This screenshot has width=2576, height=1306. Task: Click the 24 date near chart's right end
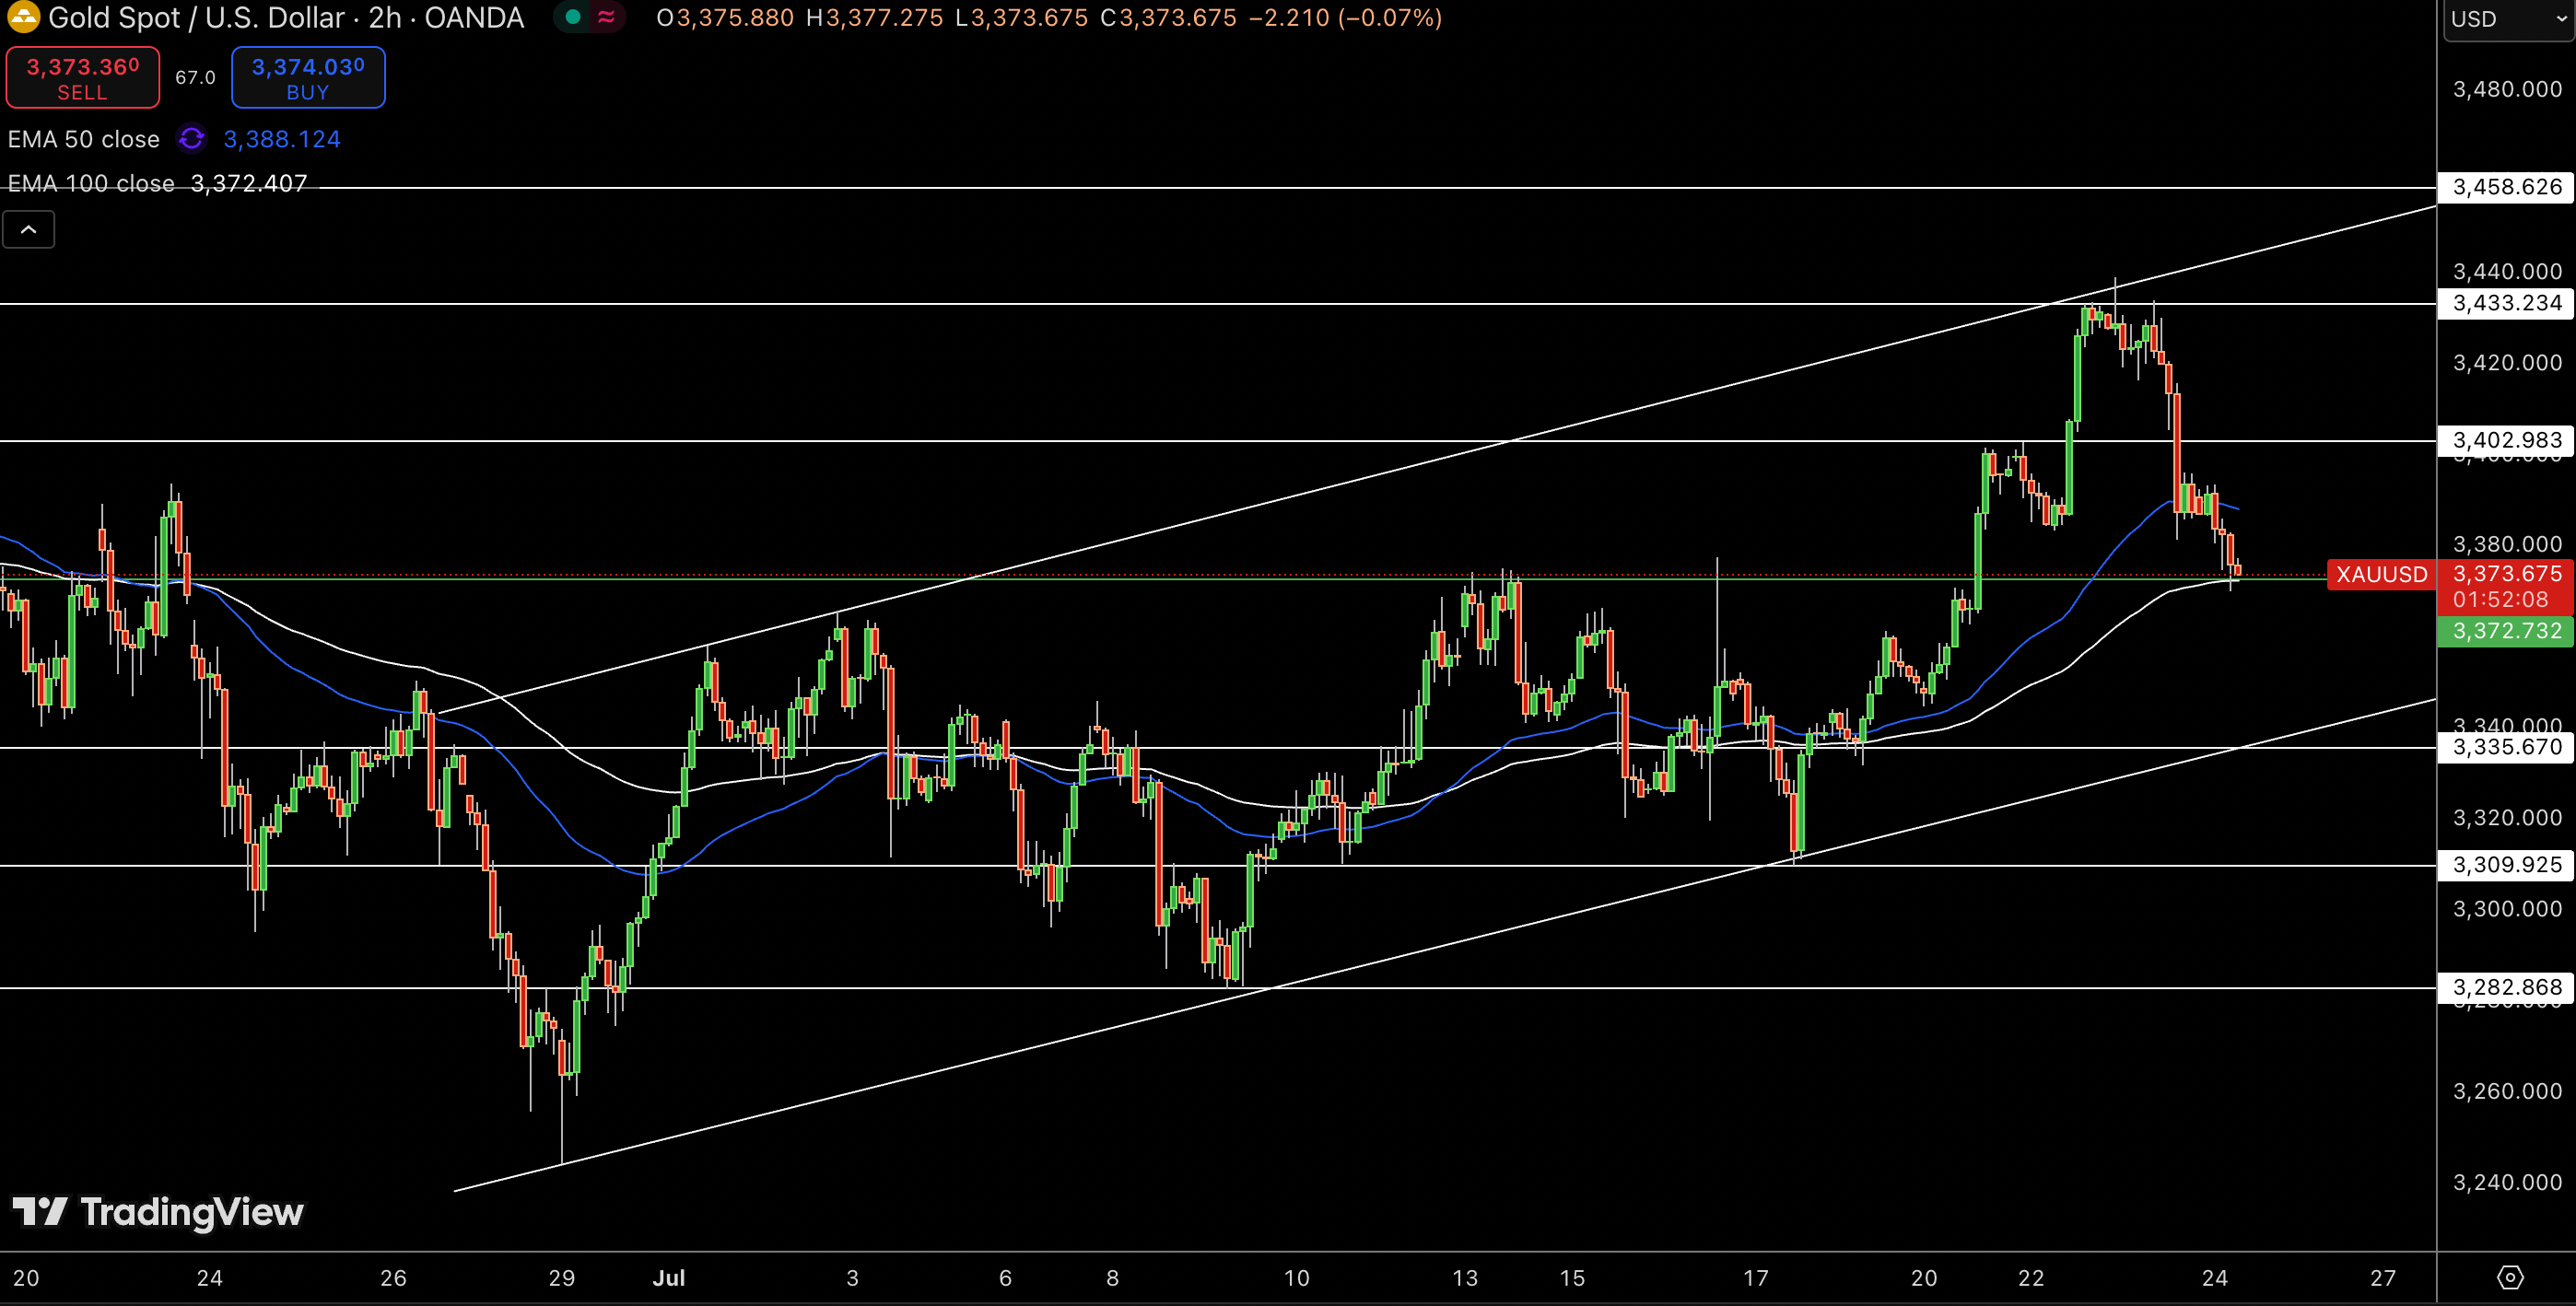click(x=2215, y=1278)
